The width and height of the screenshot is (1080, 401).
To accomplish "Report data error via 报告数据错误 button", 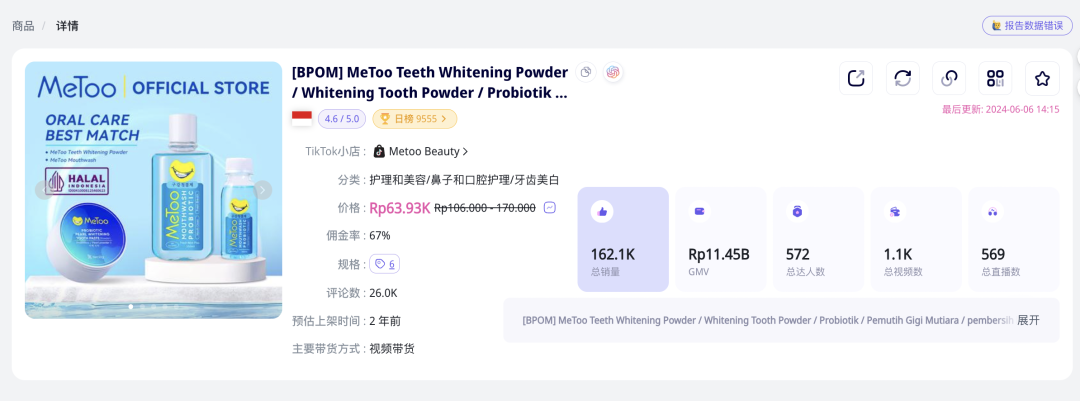I will pyautogui.click(x=1026, y=26).
